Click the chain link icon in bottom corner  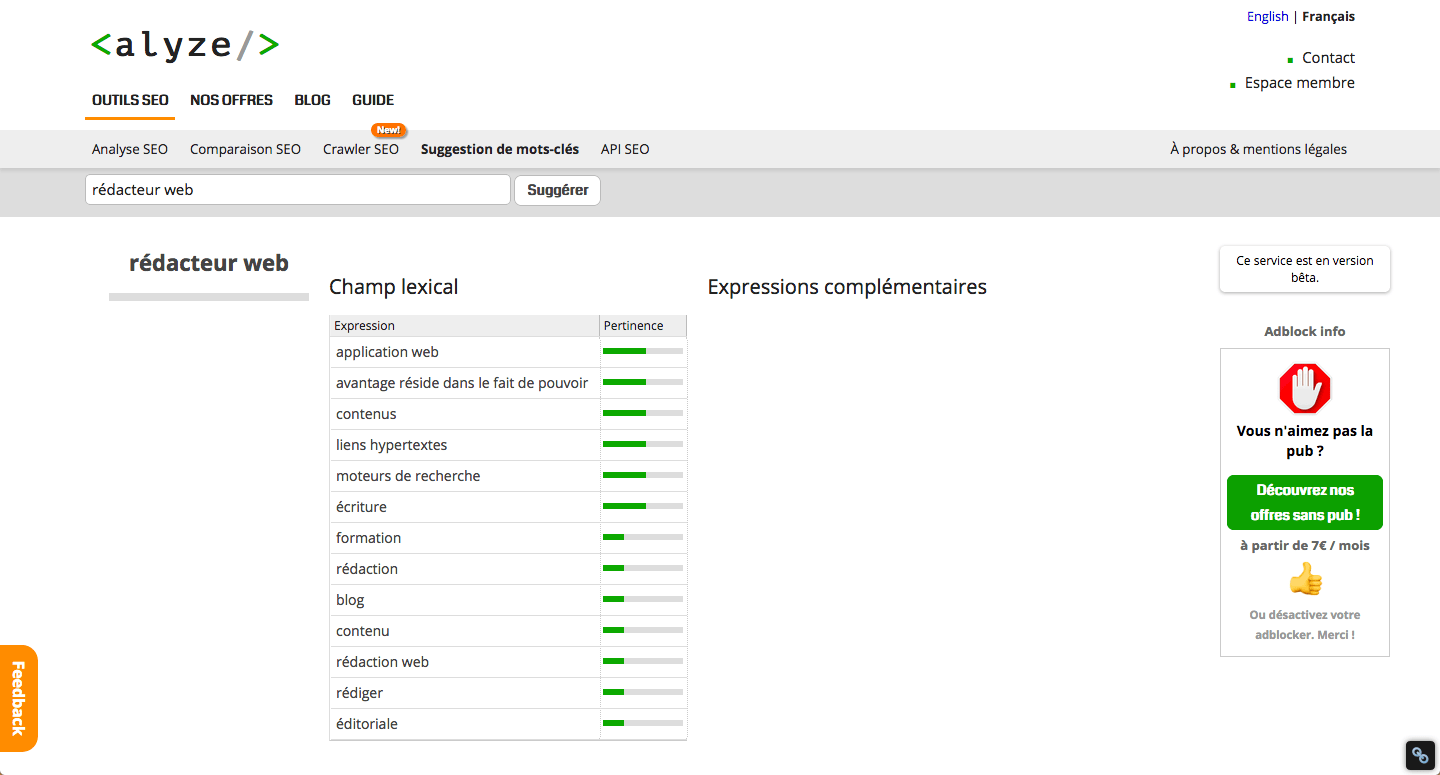(x=1420, y=755)
